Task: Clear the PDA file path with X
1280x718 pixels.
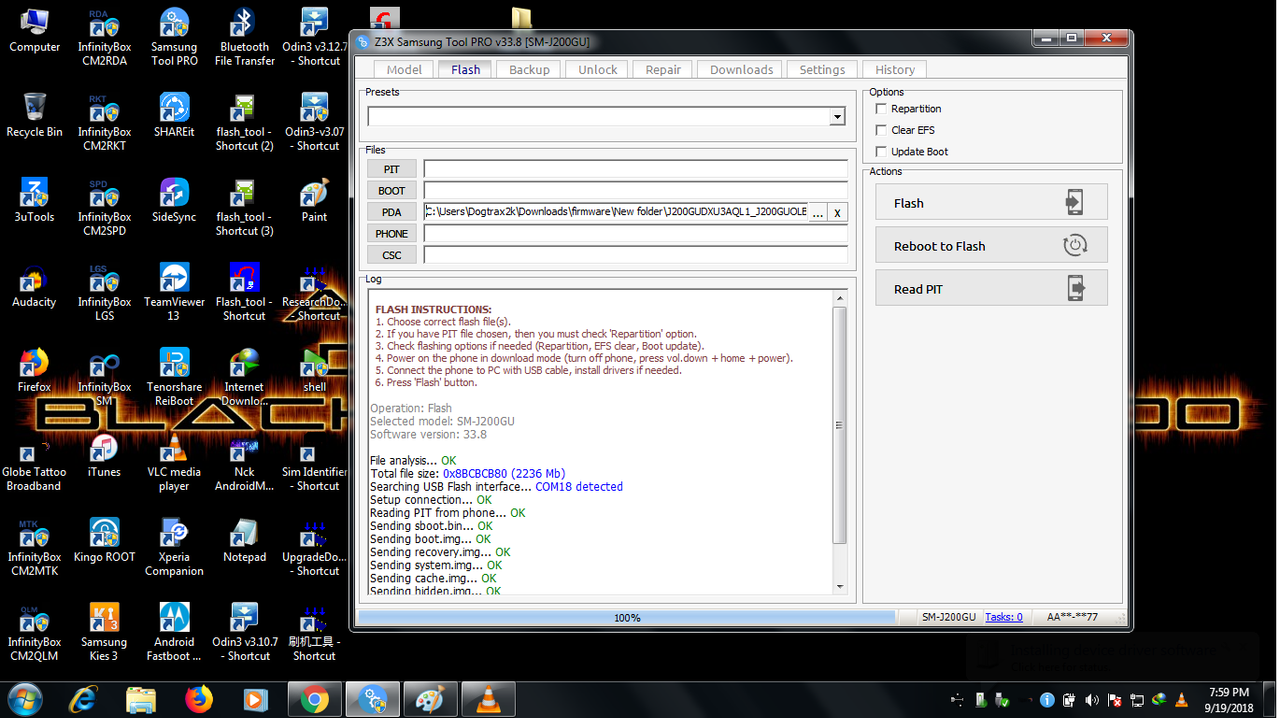Action: coord(838,212)
